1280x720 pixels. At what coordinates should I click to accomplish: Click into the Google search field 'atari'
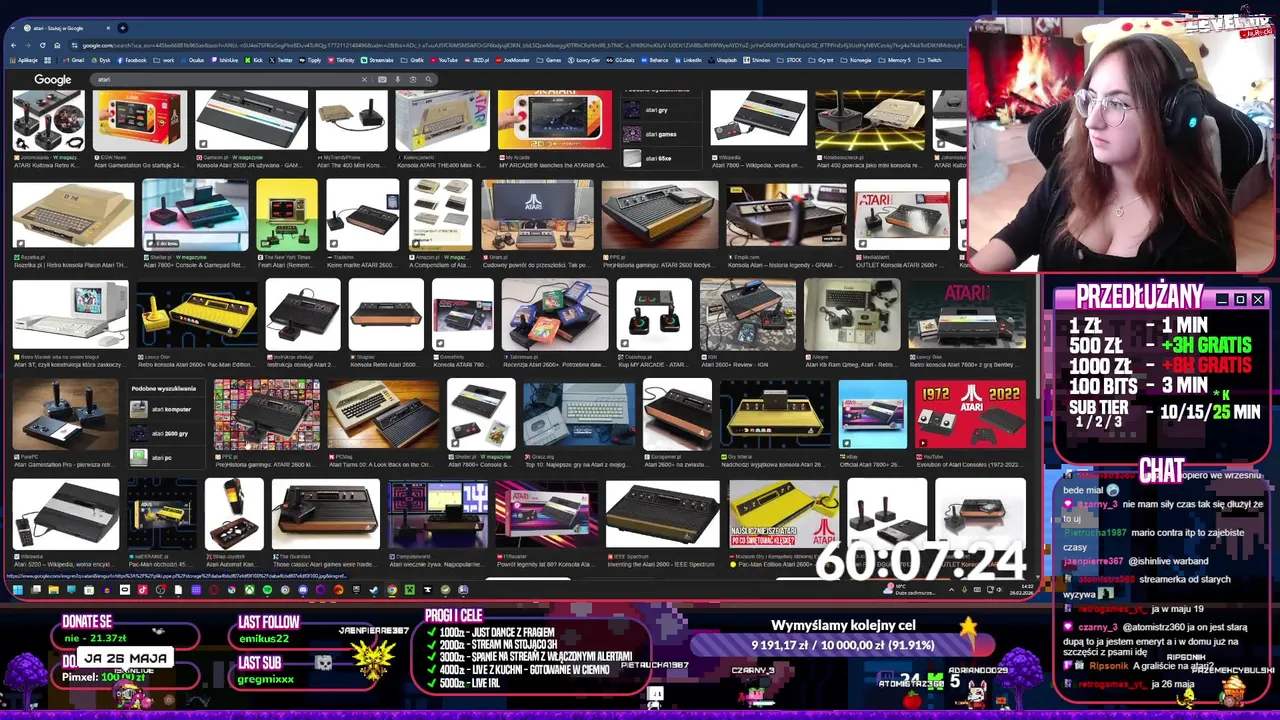225,79
